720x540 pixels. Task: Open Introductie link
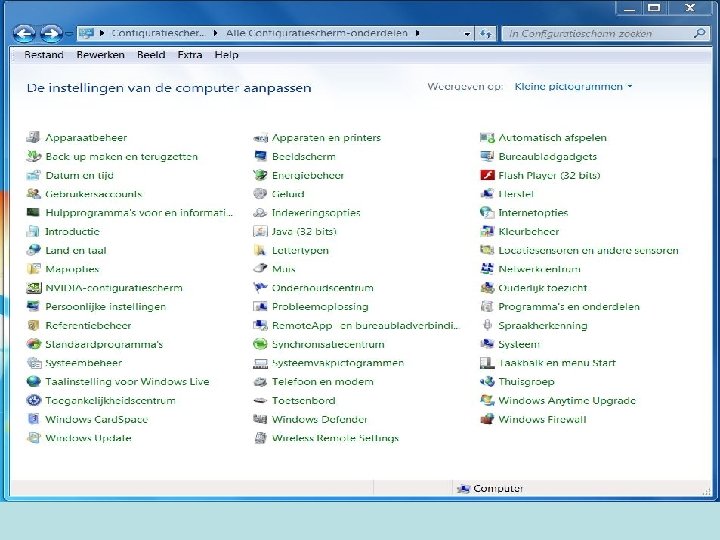tap(72, 231)
